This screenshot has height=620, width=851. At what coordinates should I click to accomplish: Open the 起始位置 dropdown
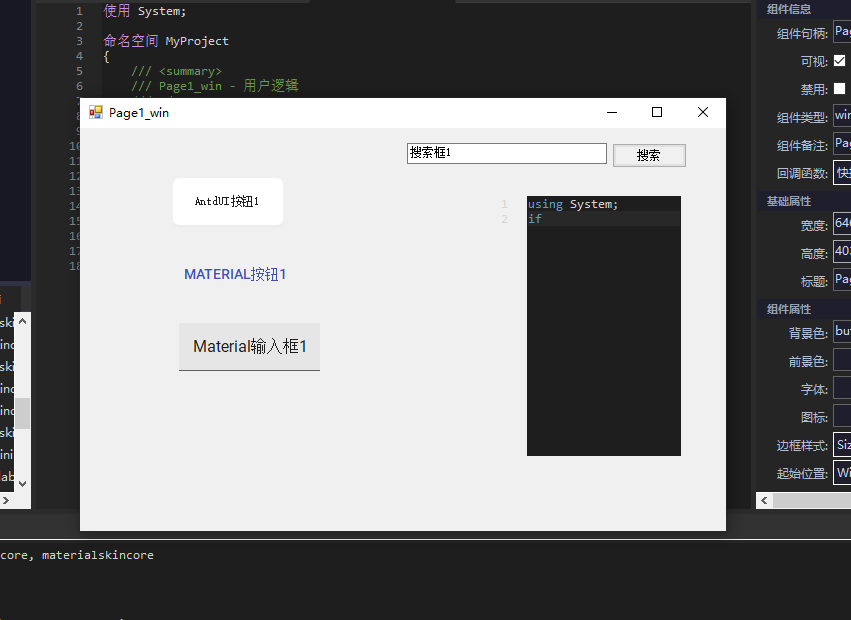[842, 473]
